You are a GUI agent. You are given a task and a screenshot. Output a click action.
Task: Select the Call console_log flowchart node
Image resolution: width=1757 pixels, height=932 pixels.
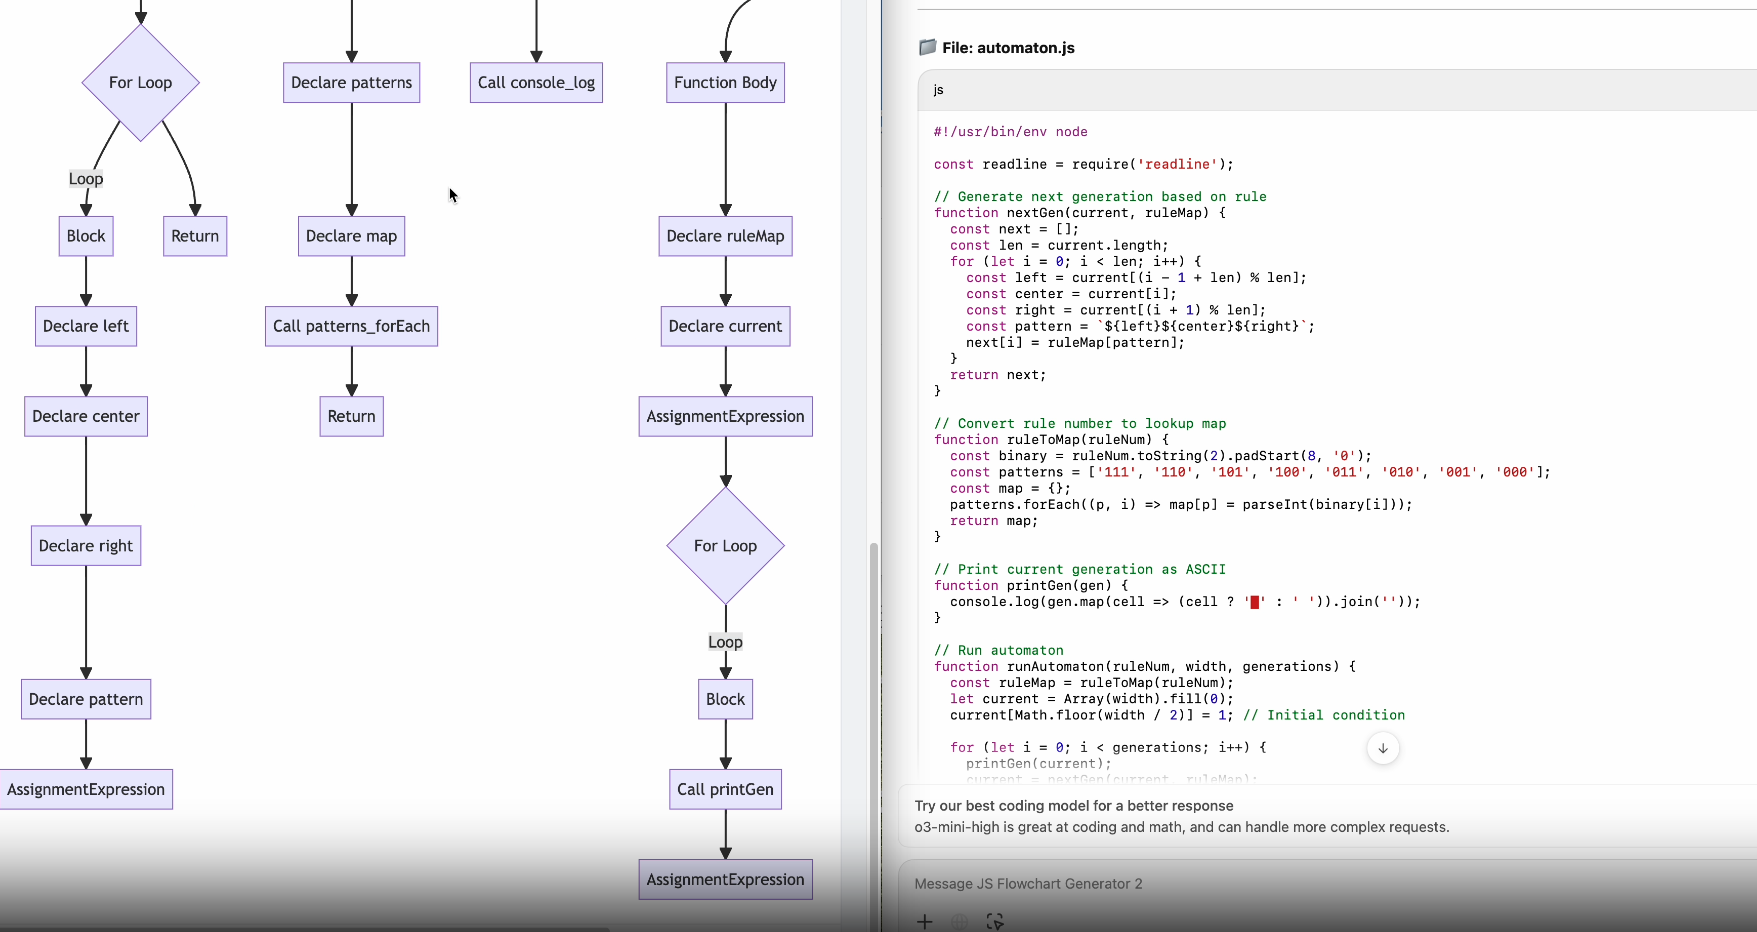click(x=536, y=83)
